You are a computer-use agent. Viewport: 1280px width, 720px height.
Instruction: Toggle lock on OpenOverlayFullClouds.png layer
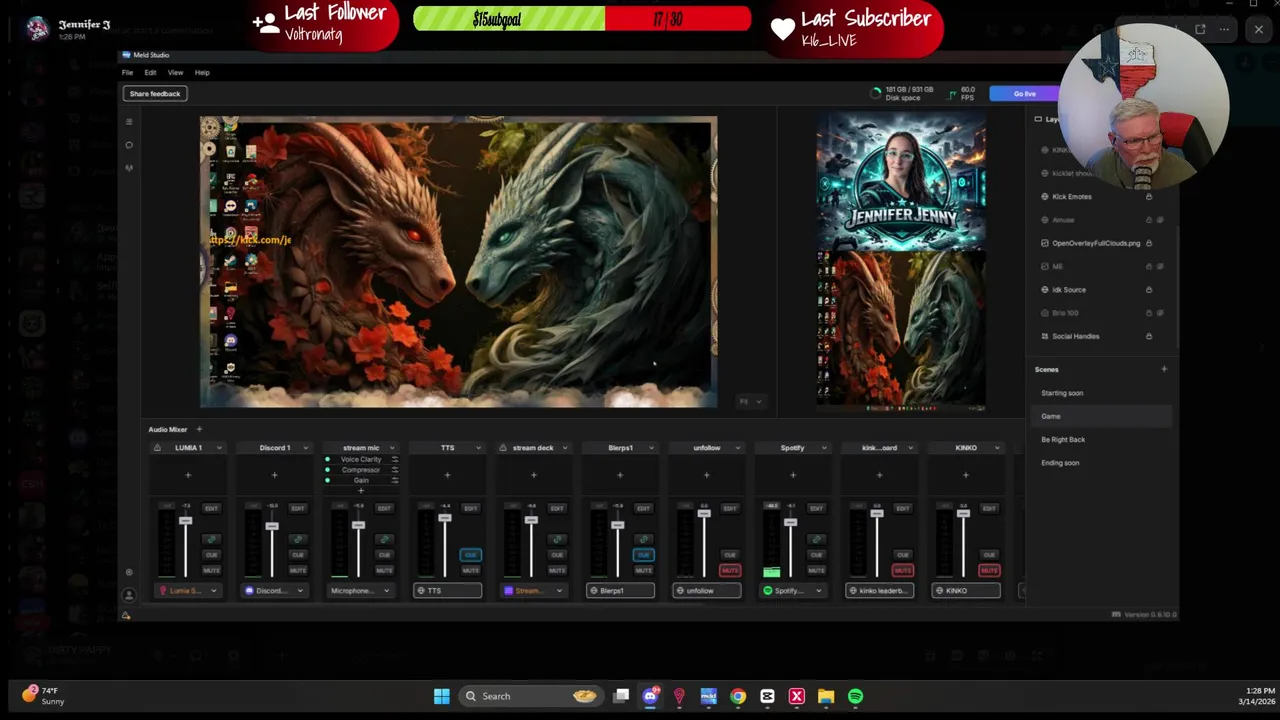point(1149,243)
